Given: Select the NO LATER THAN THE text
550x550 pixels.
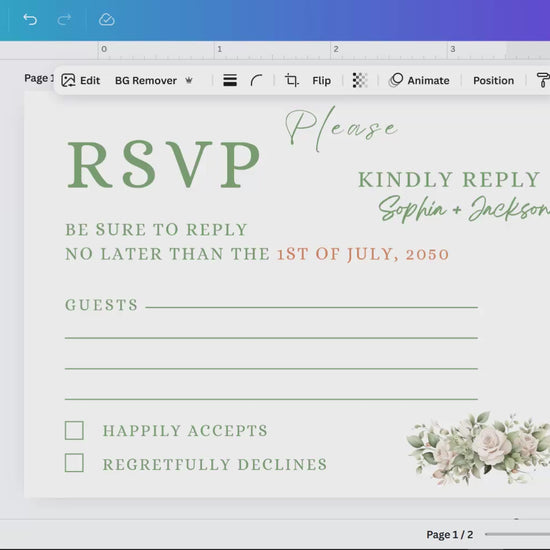Looking at the screenshot, I should tap(167, 254).
